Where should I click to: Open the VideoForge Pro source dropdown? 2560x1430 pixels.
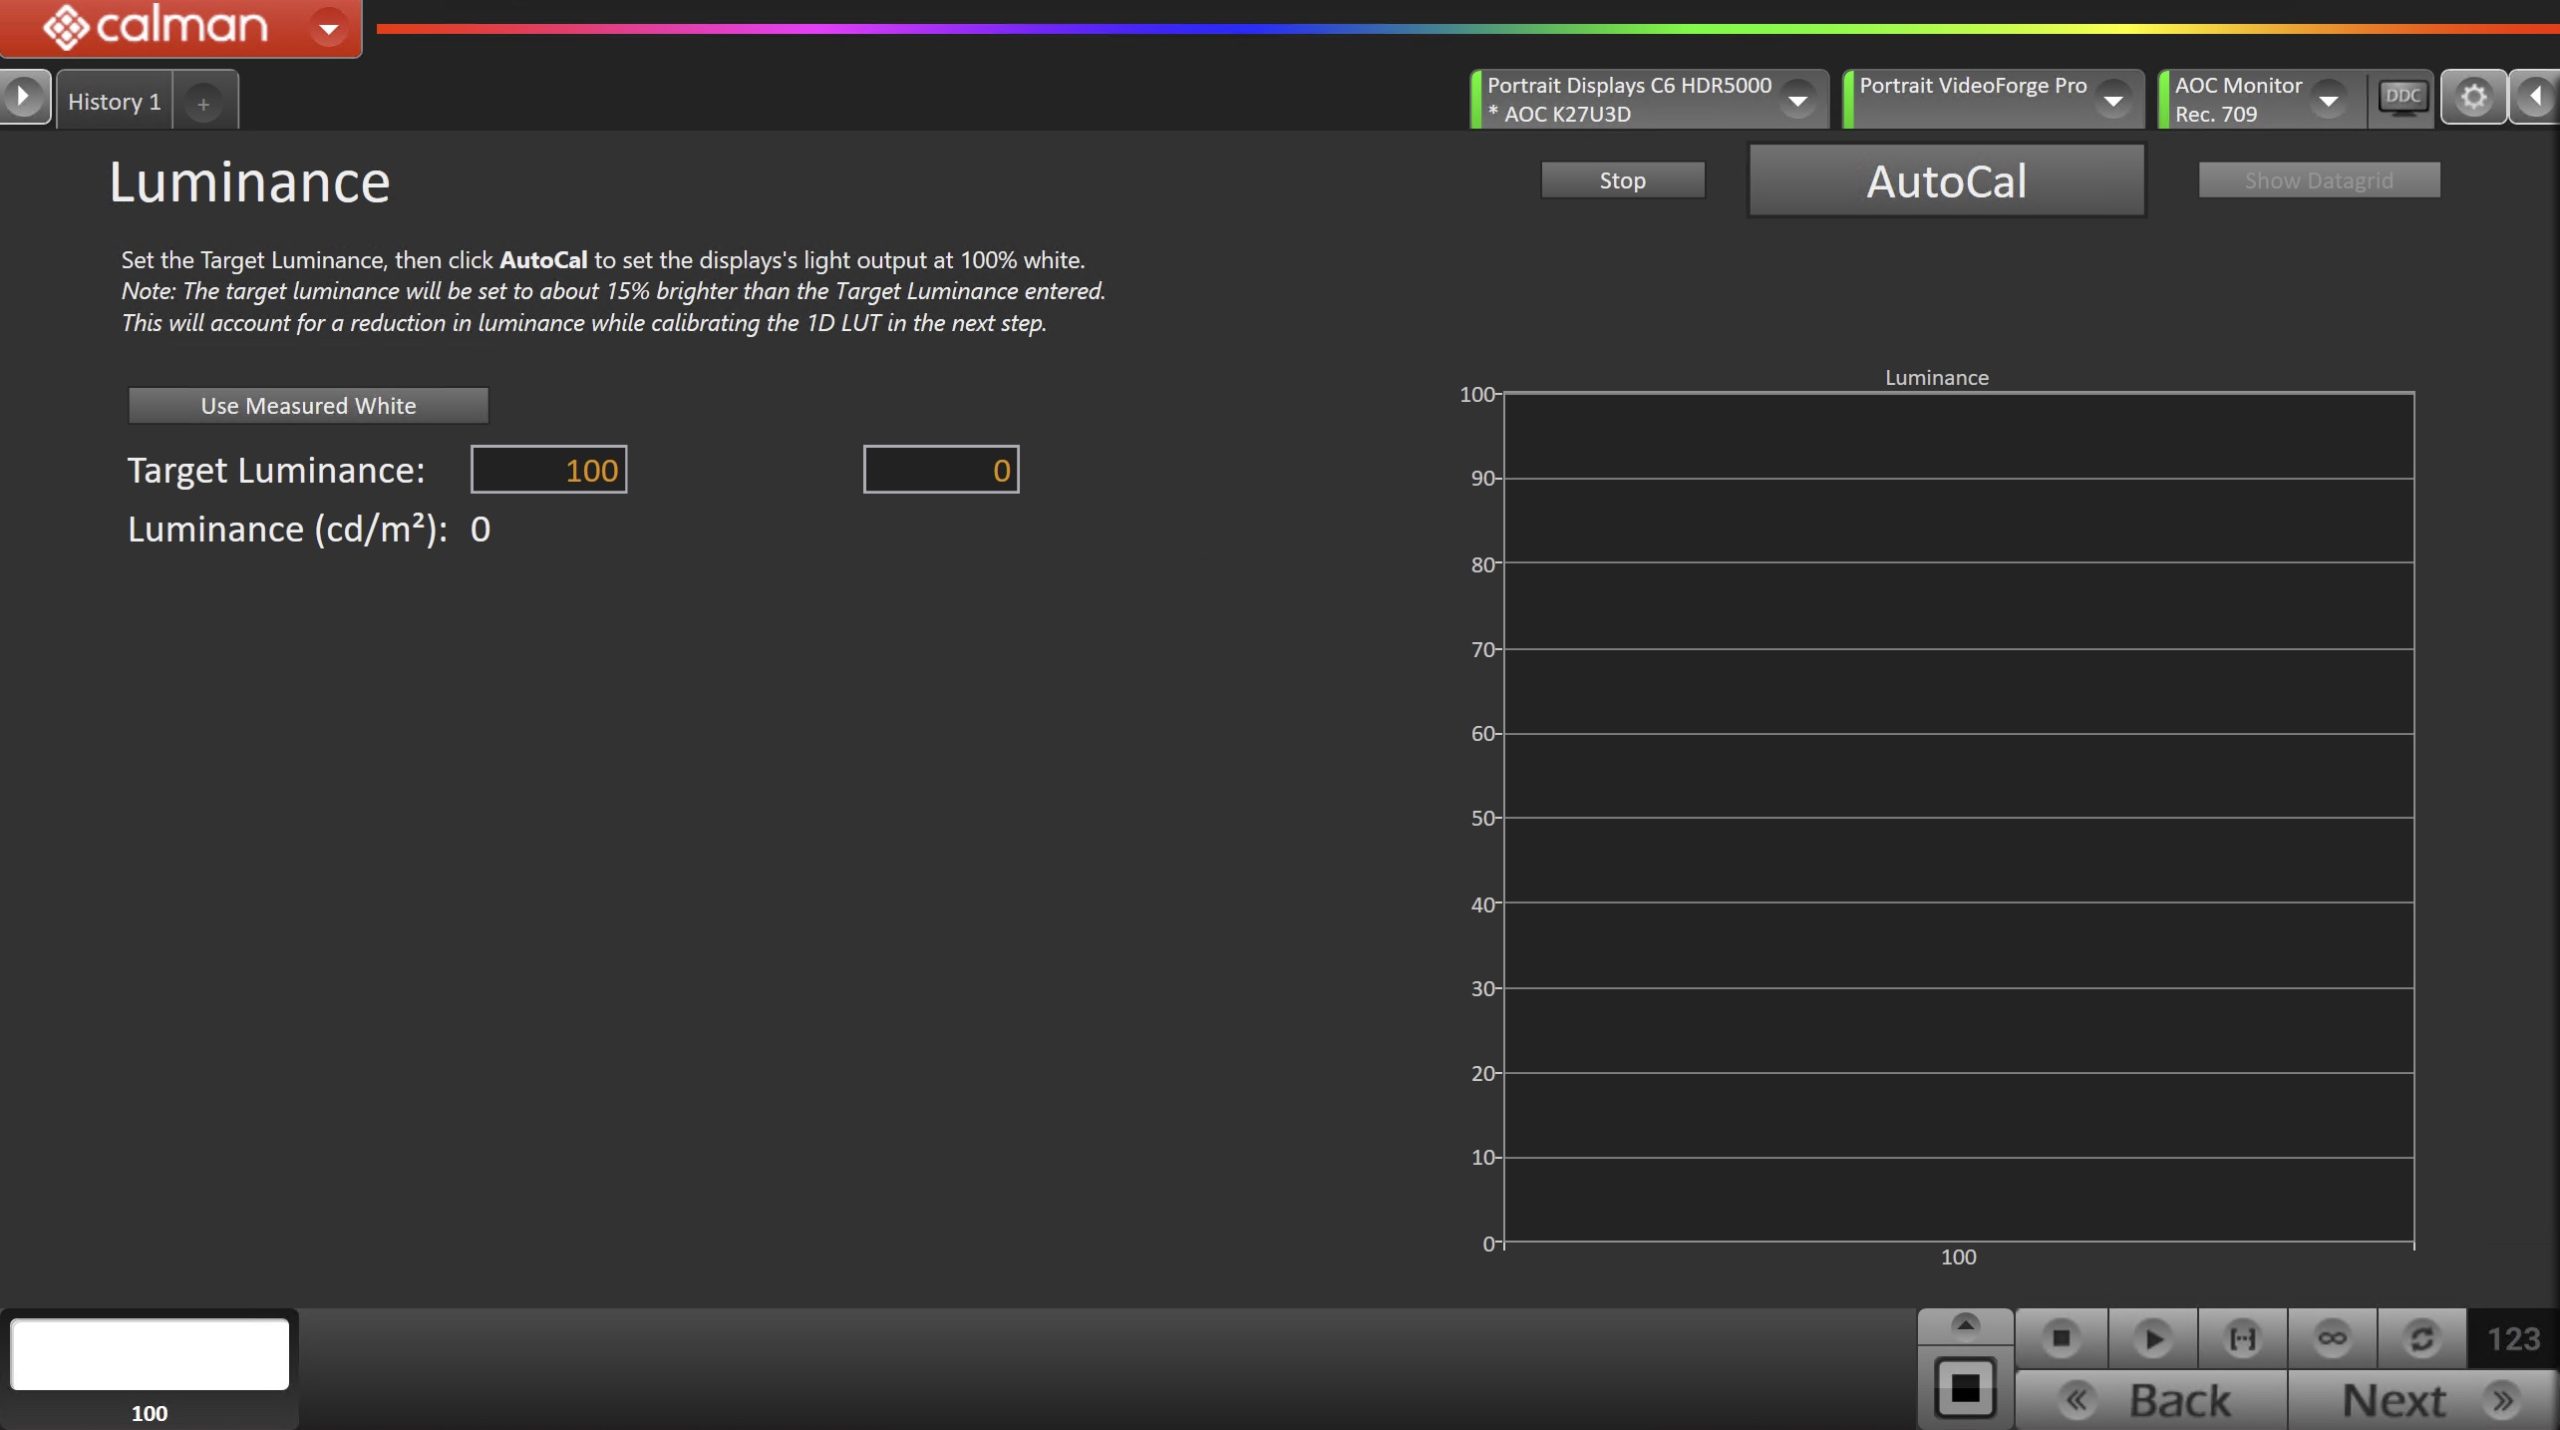pyautogui.click(x=2113, y=100)
